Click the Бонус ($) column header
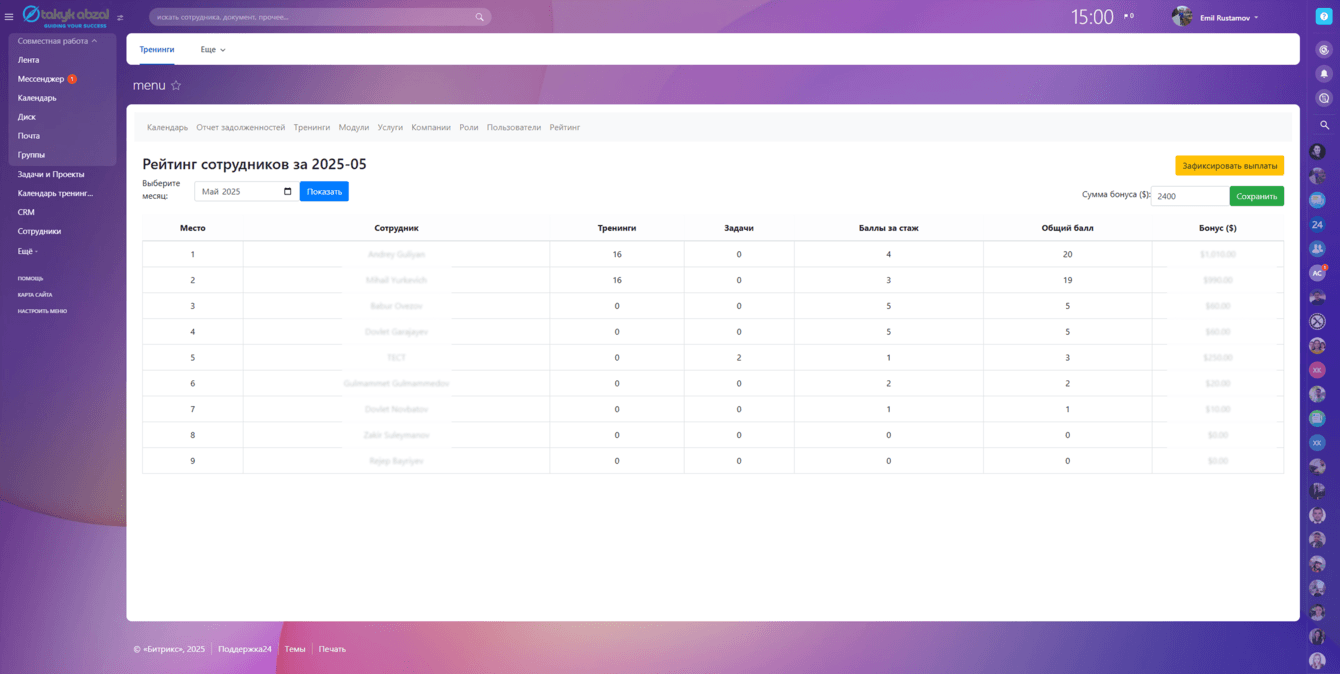The height and width of the screenshot is (674, 1340). pos(1217,228)
